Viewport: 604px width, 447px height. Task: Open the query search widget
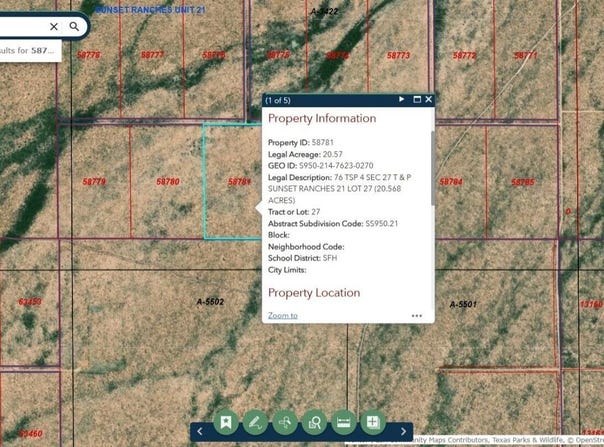coord(314,422)
